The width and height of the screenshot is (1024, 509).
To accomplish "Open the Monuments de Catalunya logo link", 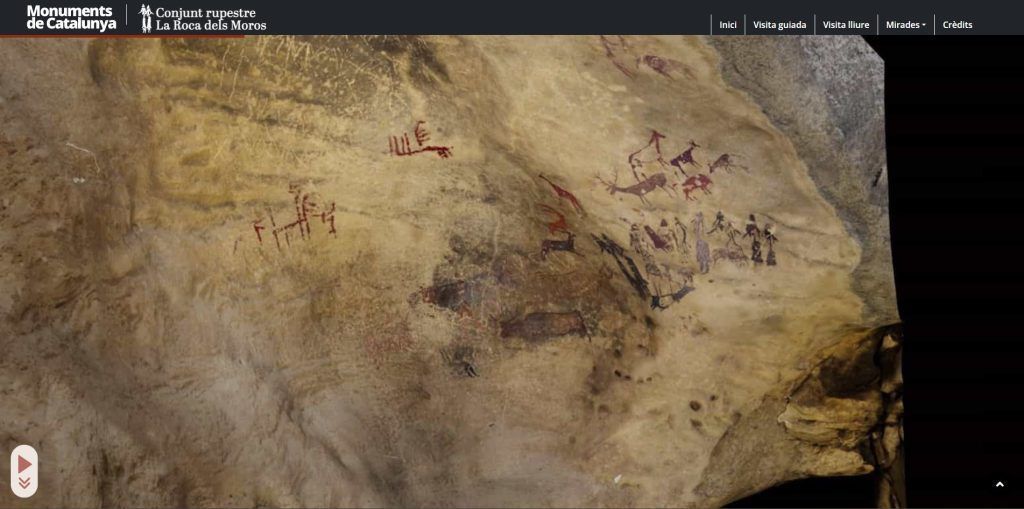I will pos(71,18).
